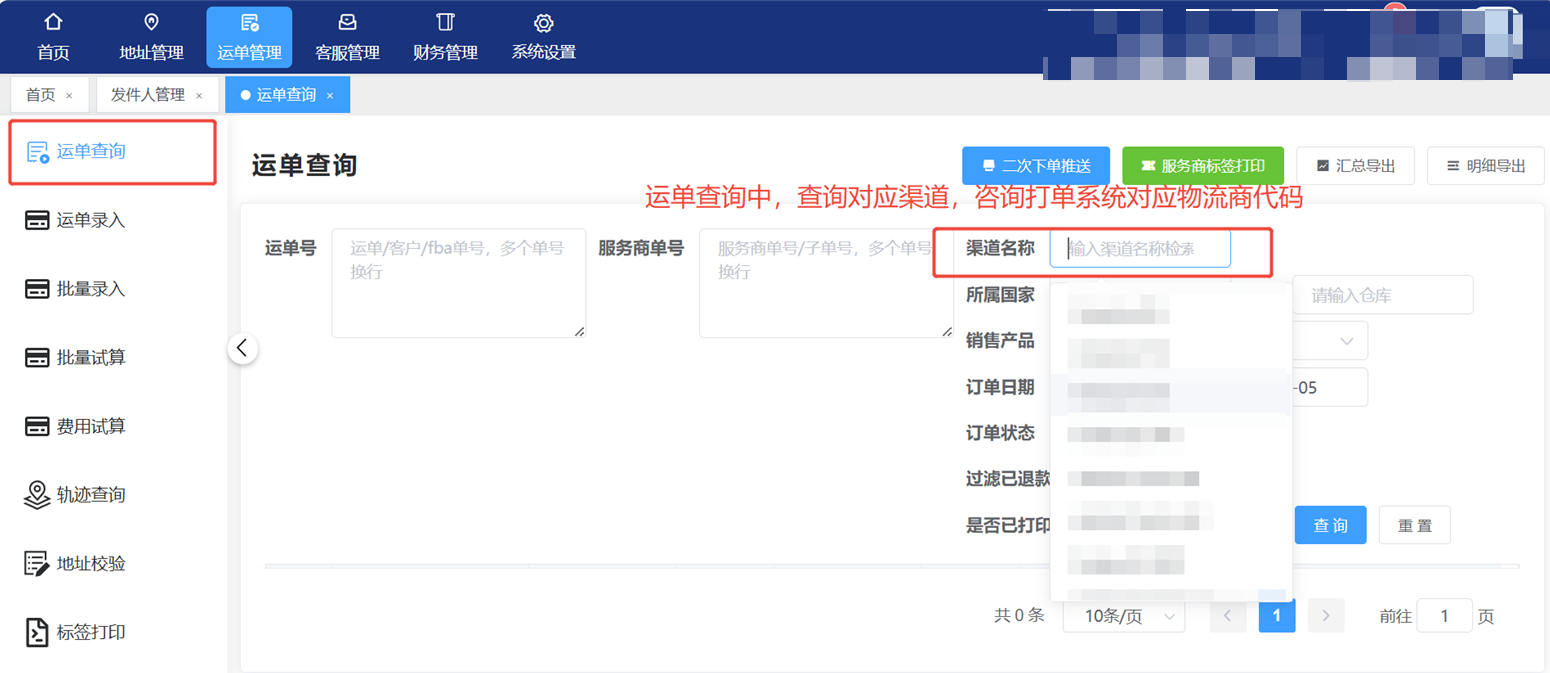Click the 明细导出 button

tap(1486, 166)
